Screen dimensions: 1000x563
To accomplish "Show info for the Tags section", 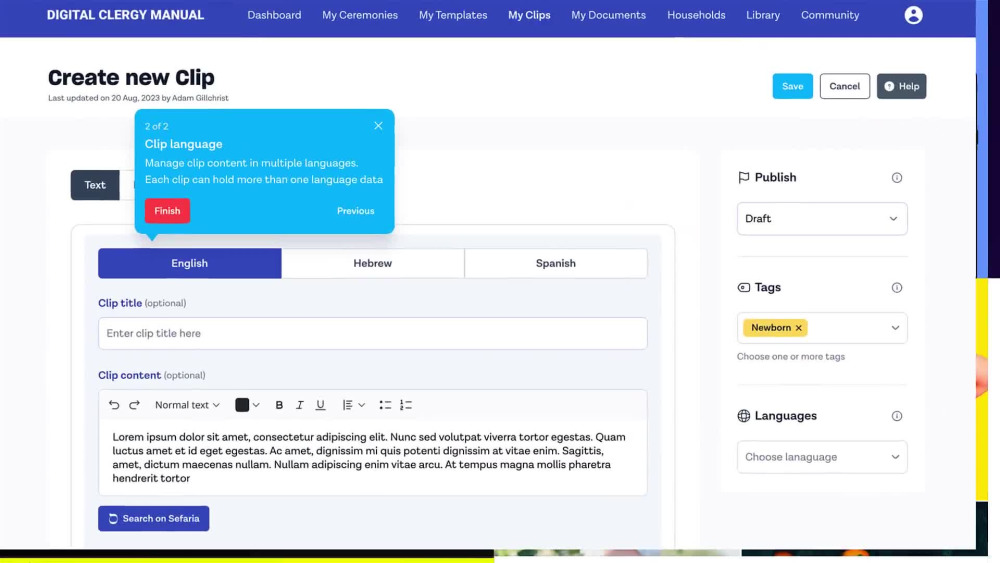I will (x=897, y=288).
